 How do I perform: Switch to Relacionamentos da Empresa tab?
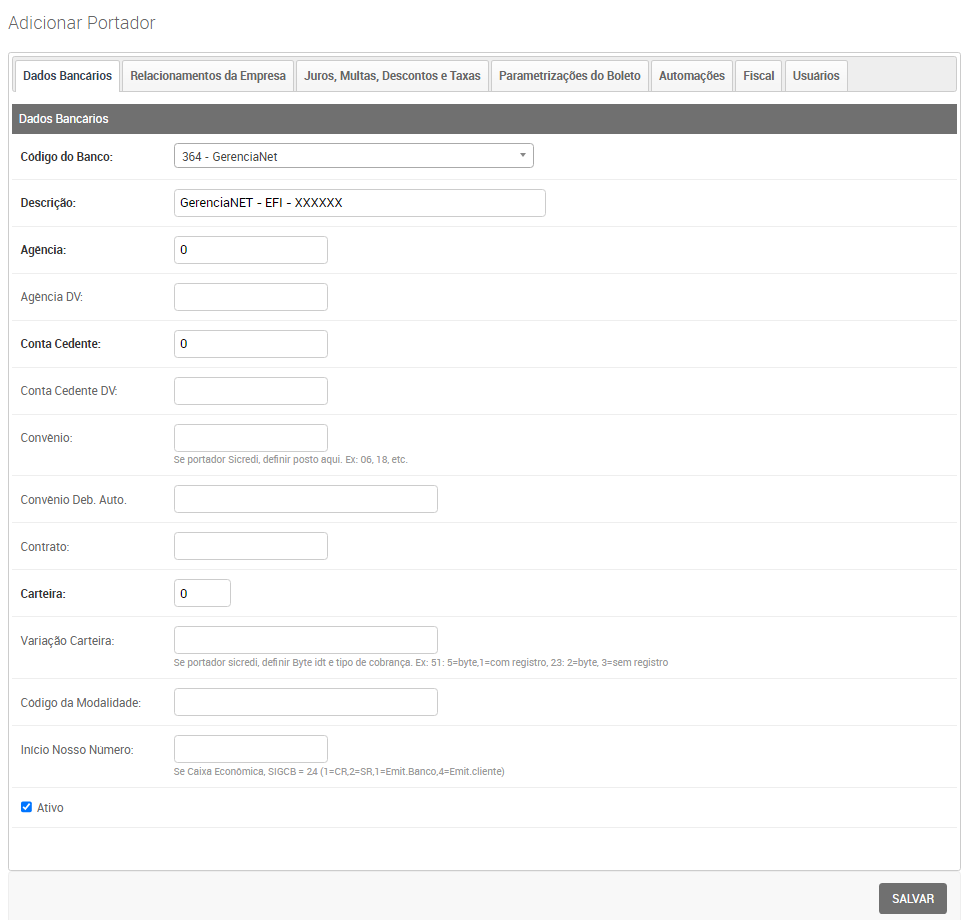[x=208, y=76]
